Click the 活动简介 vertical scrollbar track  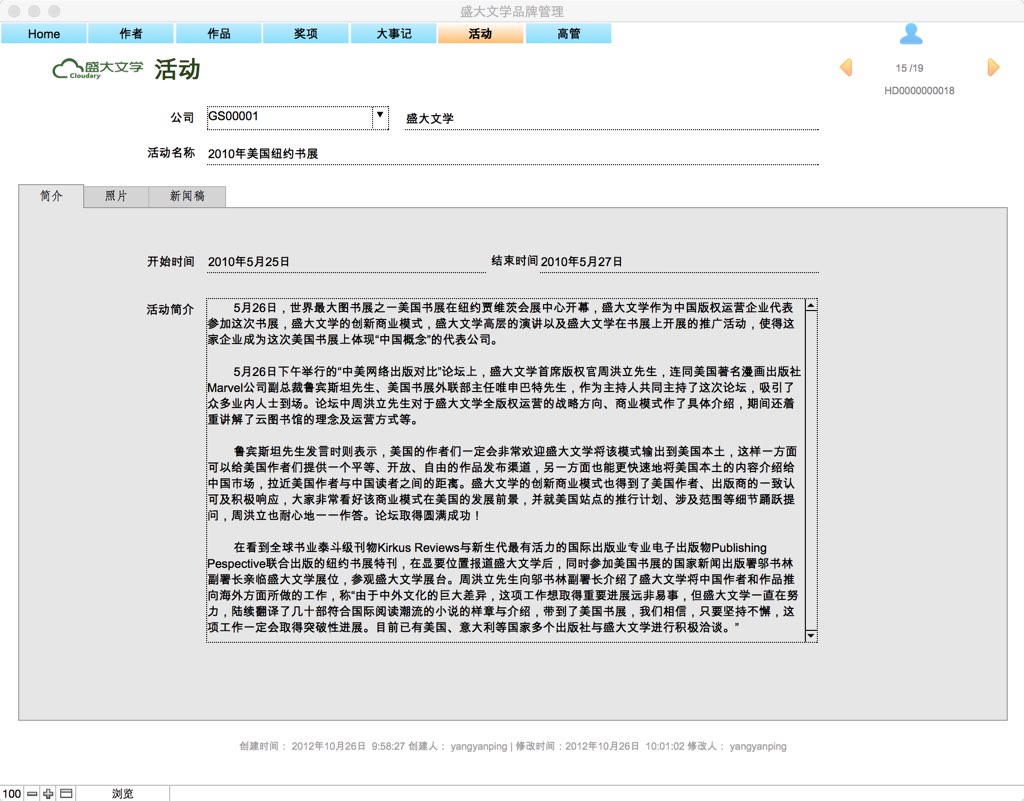[811, 470]
